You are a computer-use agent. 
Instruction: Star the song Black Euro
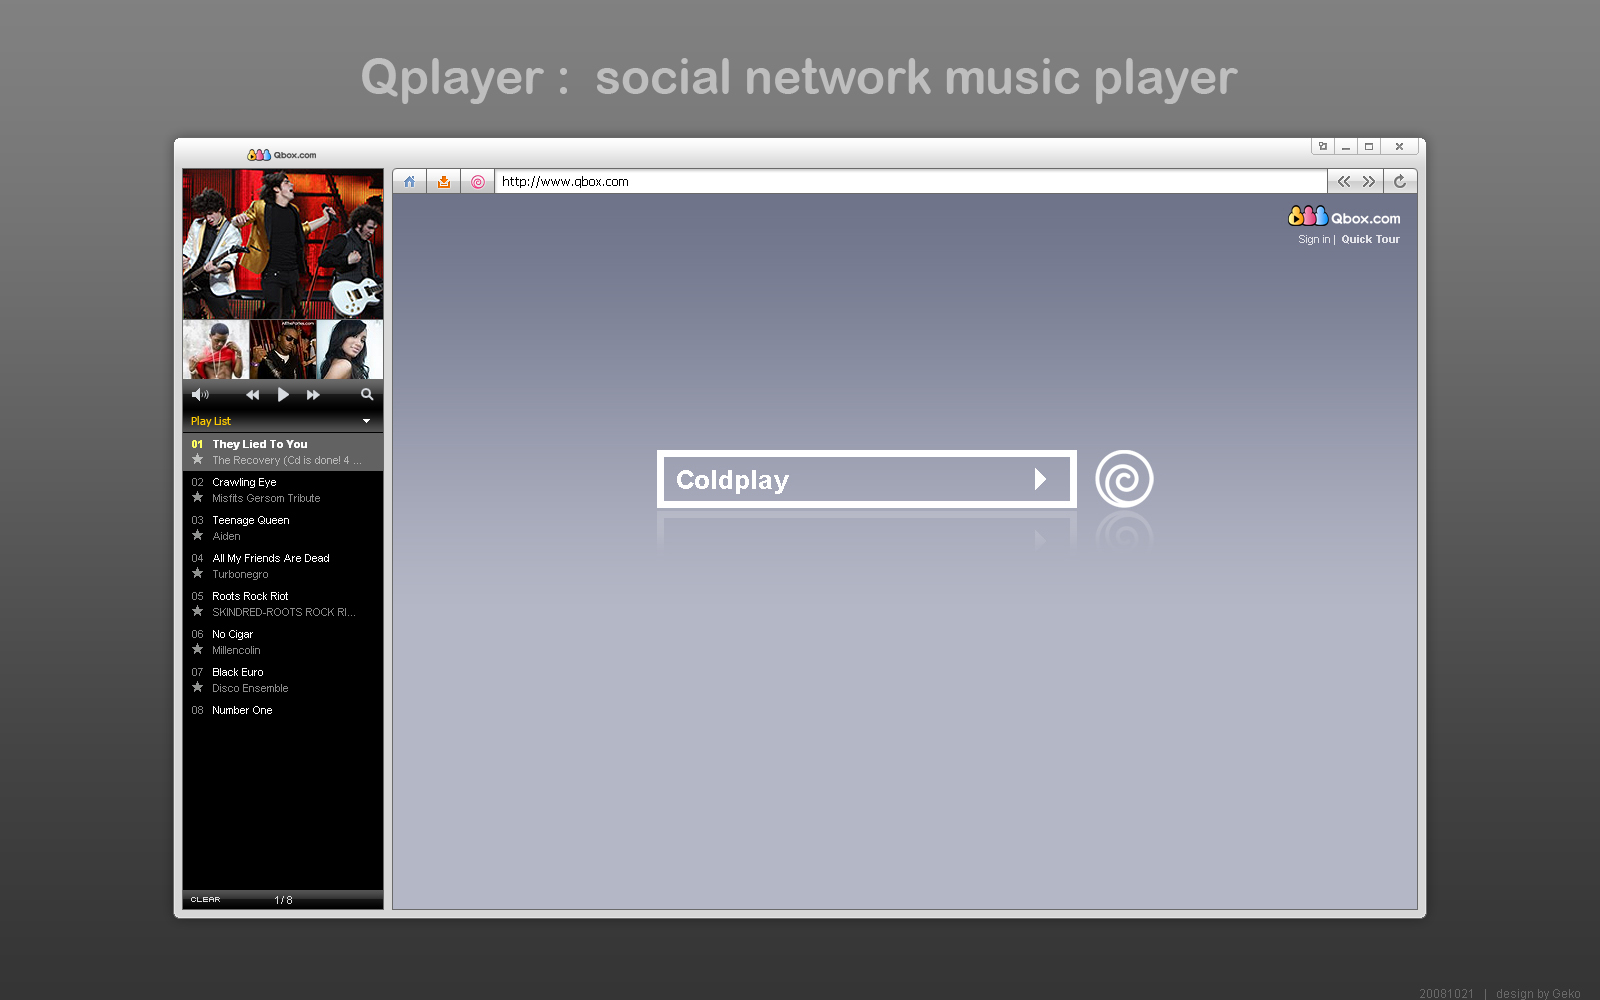click(x=197, y=688)
